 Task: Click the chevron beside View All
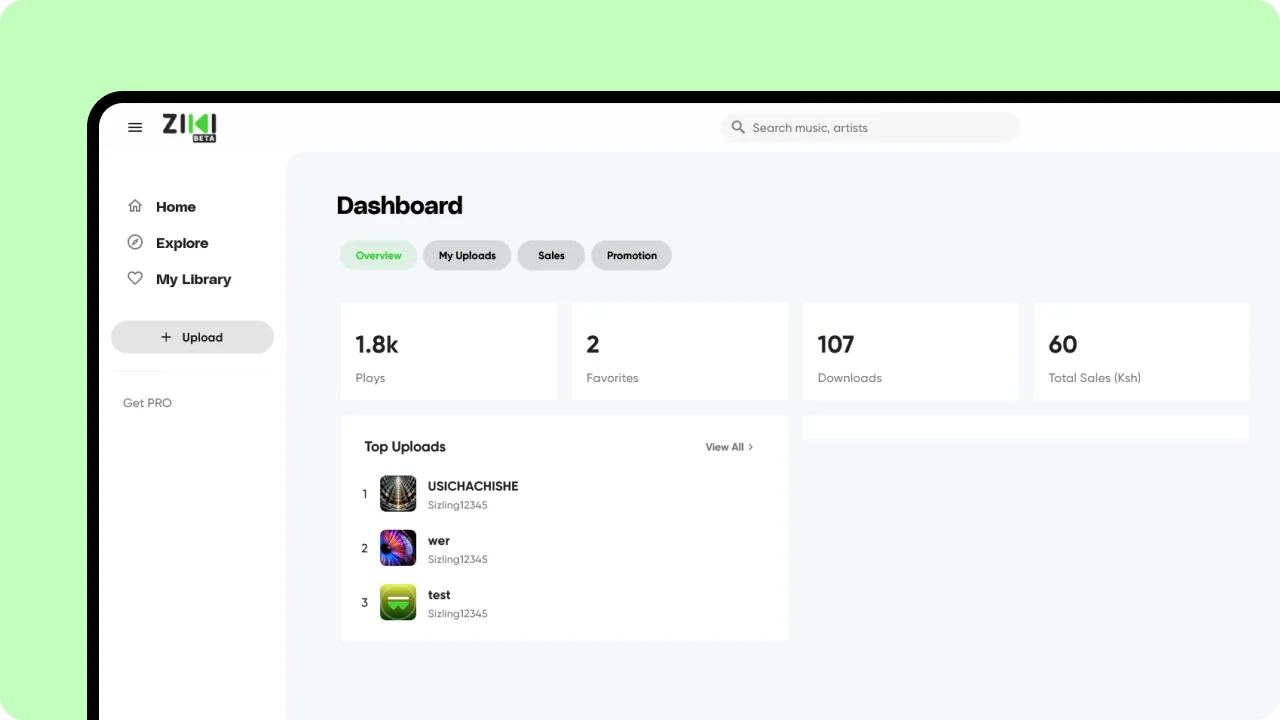coord(751,447)
